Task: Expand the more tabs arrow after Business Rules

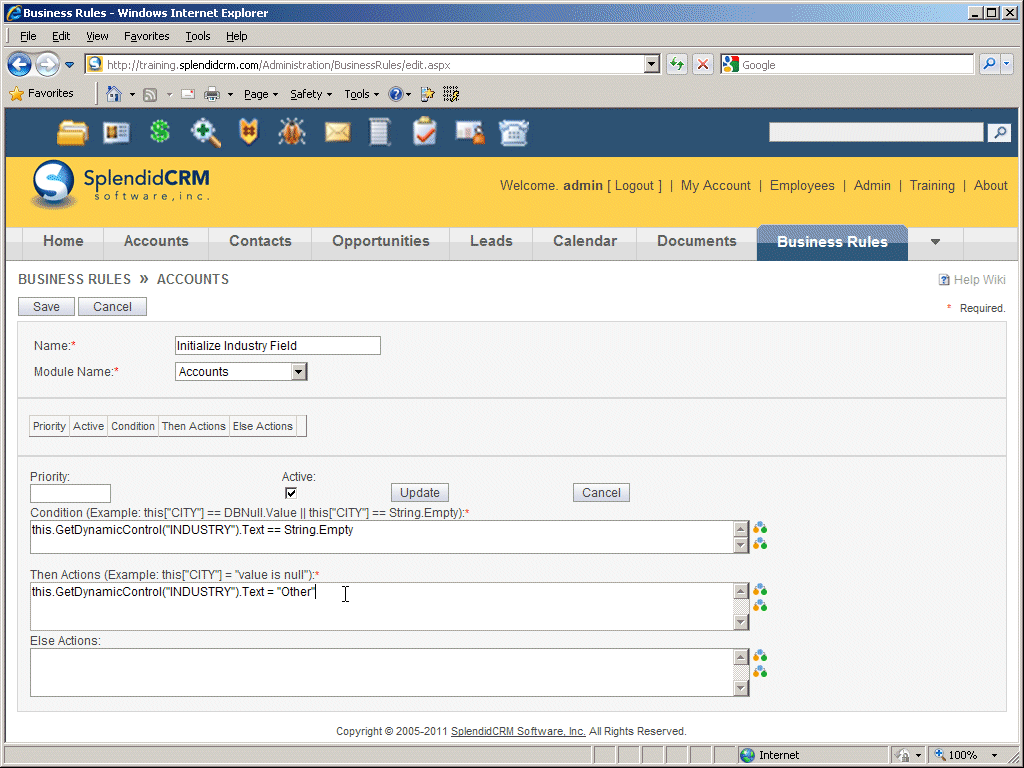Action: tap(935, 242)
